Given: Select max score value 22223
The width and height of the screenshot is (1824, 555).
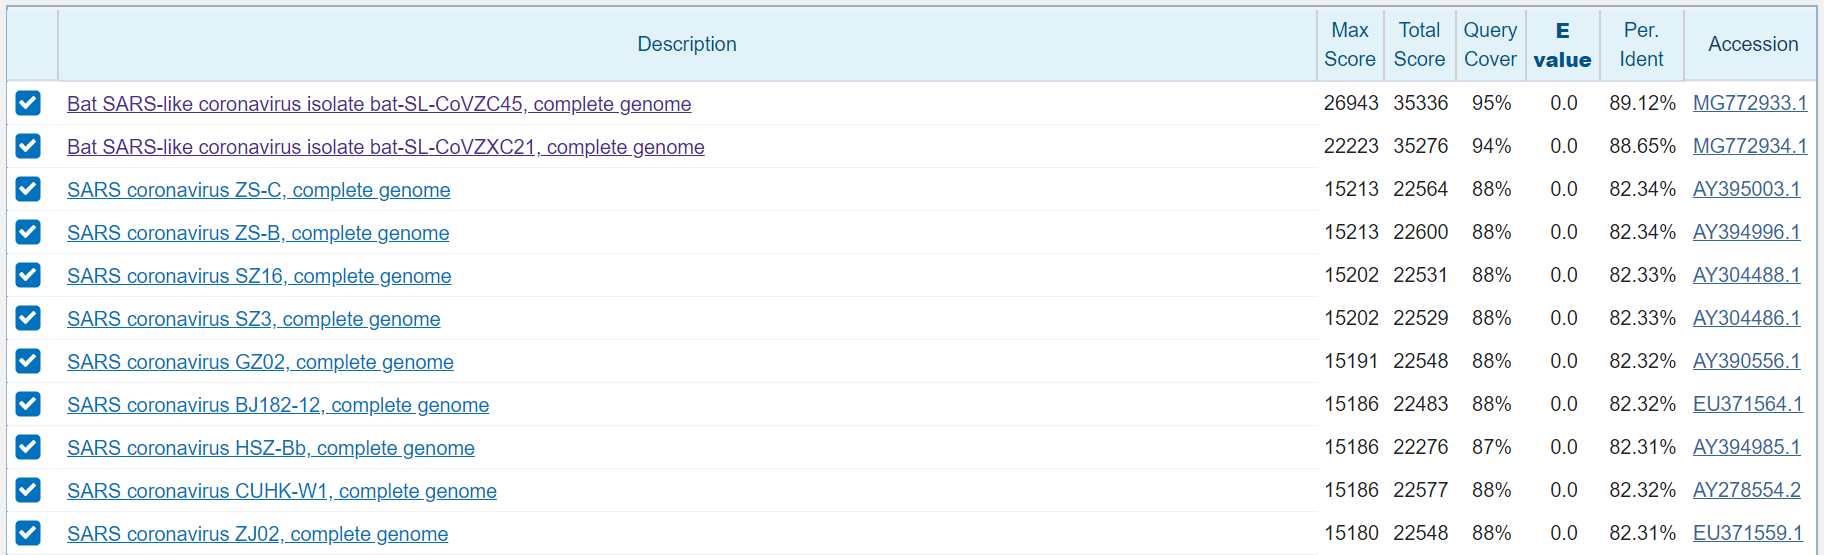Looking at the screenshot, I should pyautogui.click(x=1351, y=146).
